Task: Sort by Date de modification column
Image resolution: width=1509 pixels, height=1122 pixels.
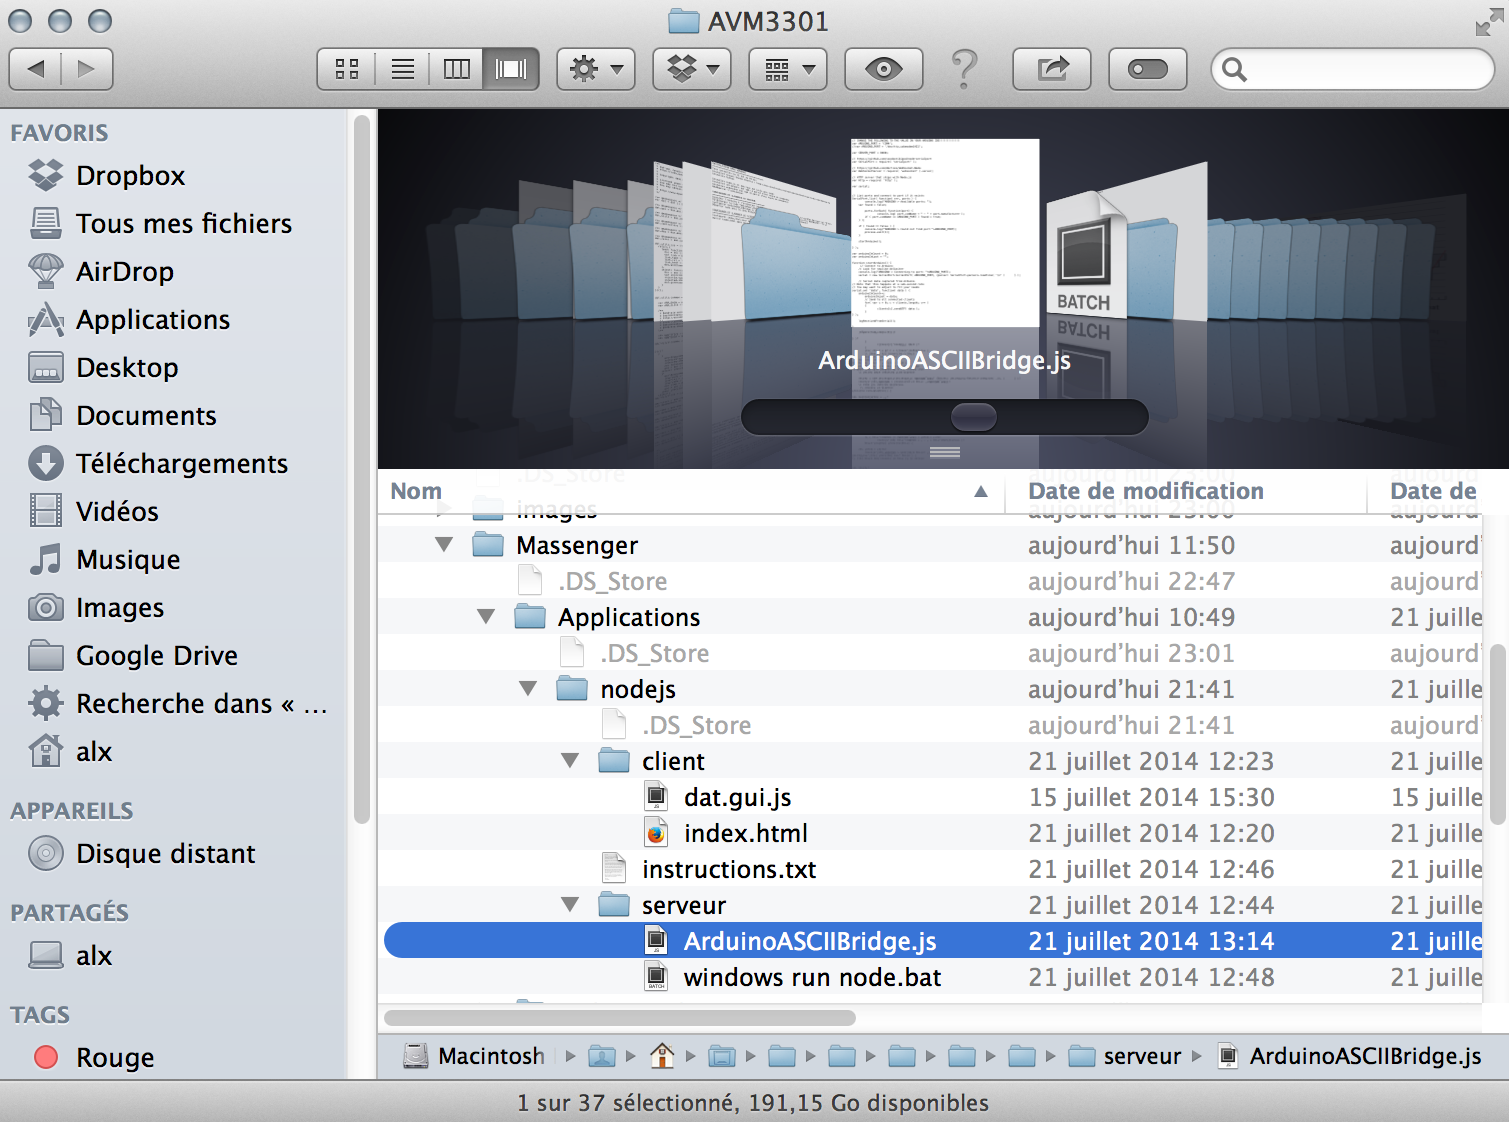Action: [1146, 491]
